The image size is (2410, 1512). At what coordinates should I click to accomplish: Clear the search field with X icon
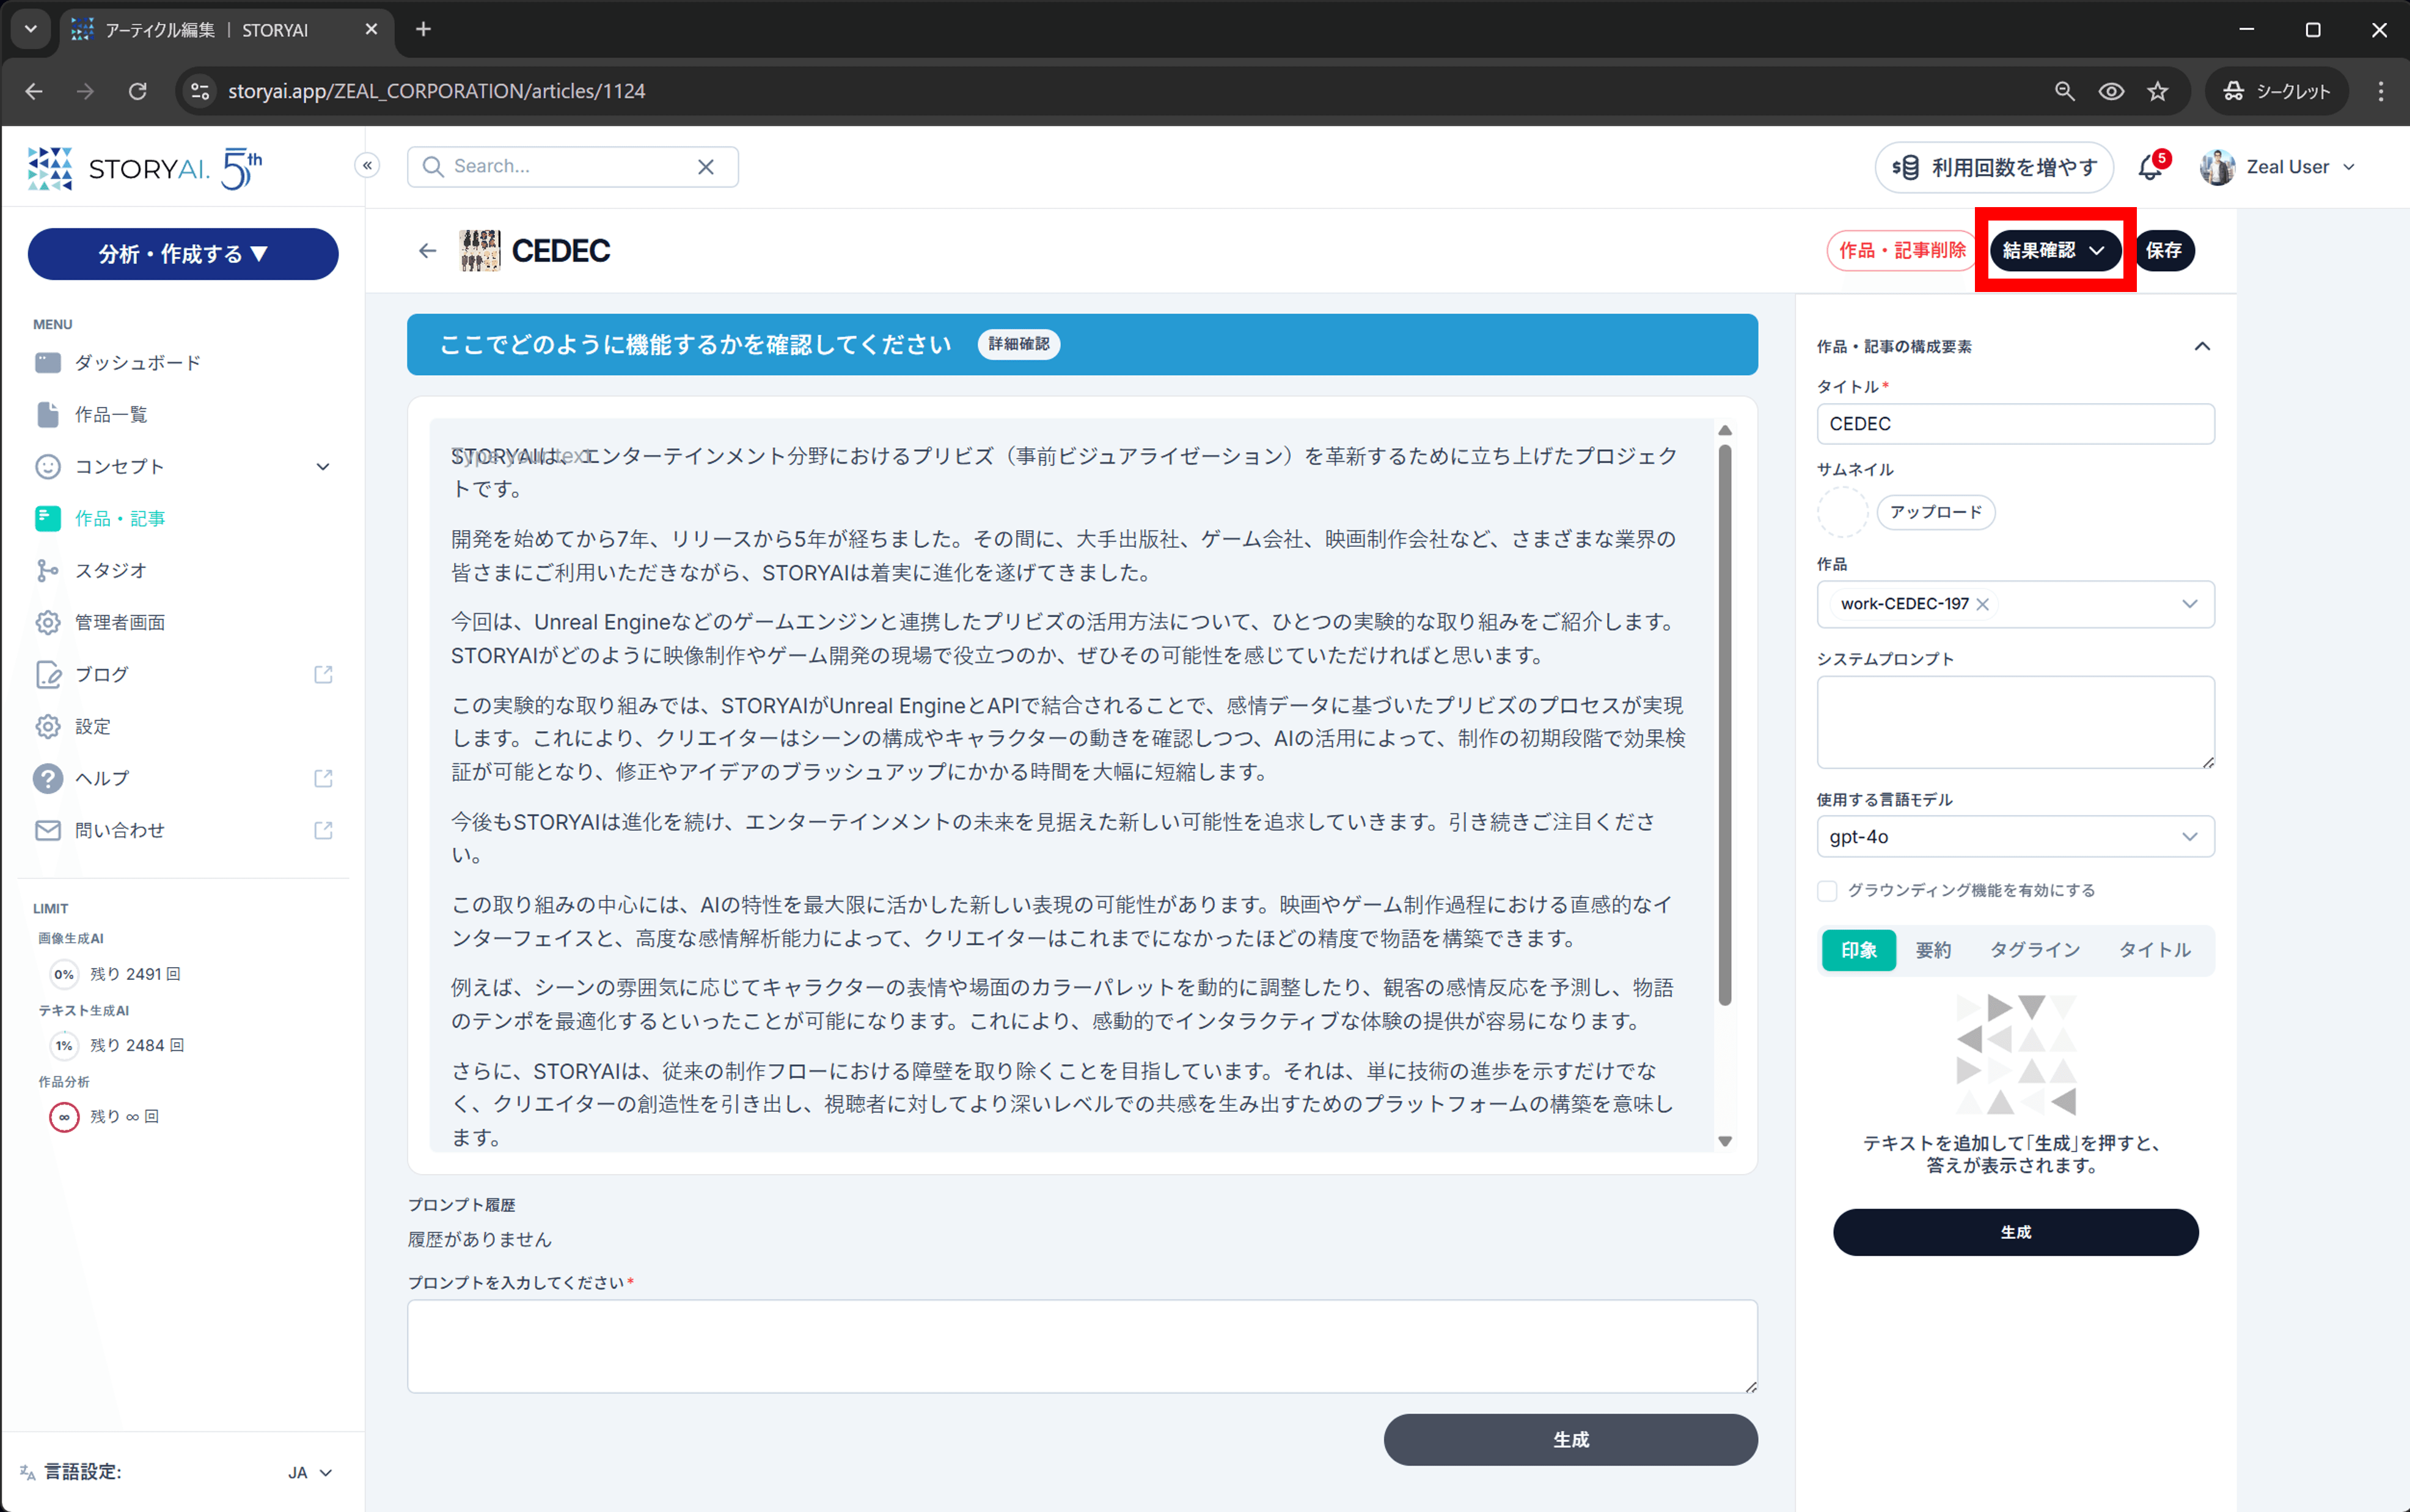click(706, 167)
